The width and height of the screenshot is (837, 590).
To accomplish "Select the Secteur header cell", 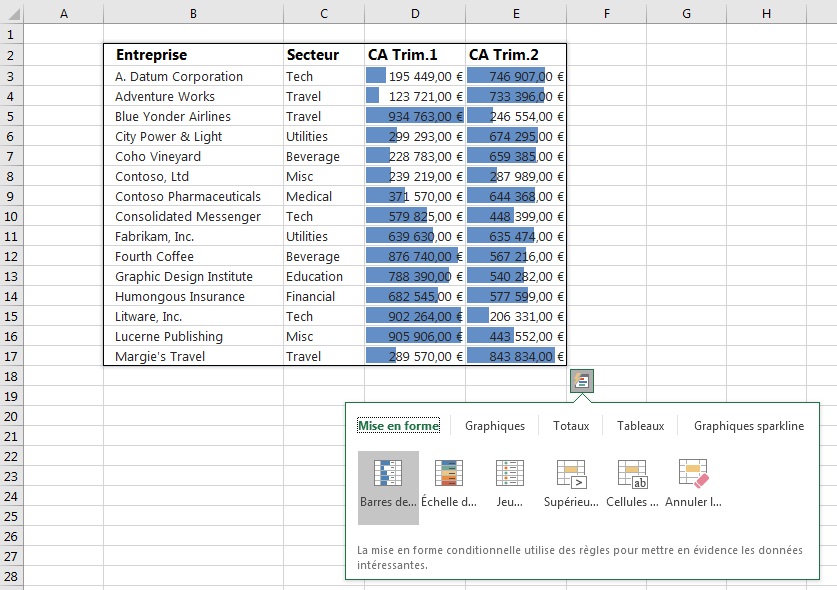I will click(x=324, y=55).
